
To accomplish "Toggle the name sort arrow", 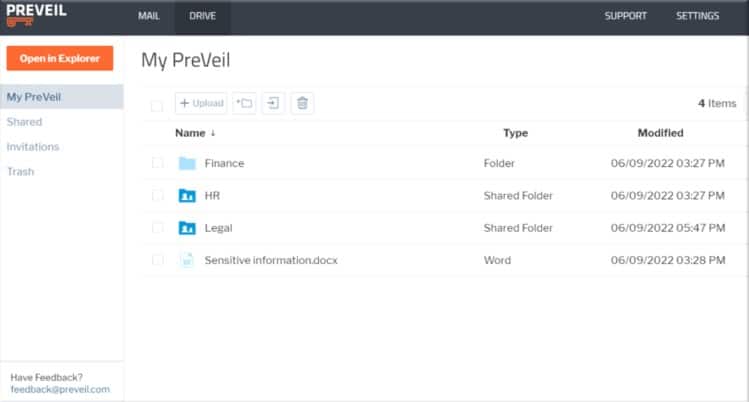I will pyautogui.click(x=213, y=133).
